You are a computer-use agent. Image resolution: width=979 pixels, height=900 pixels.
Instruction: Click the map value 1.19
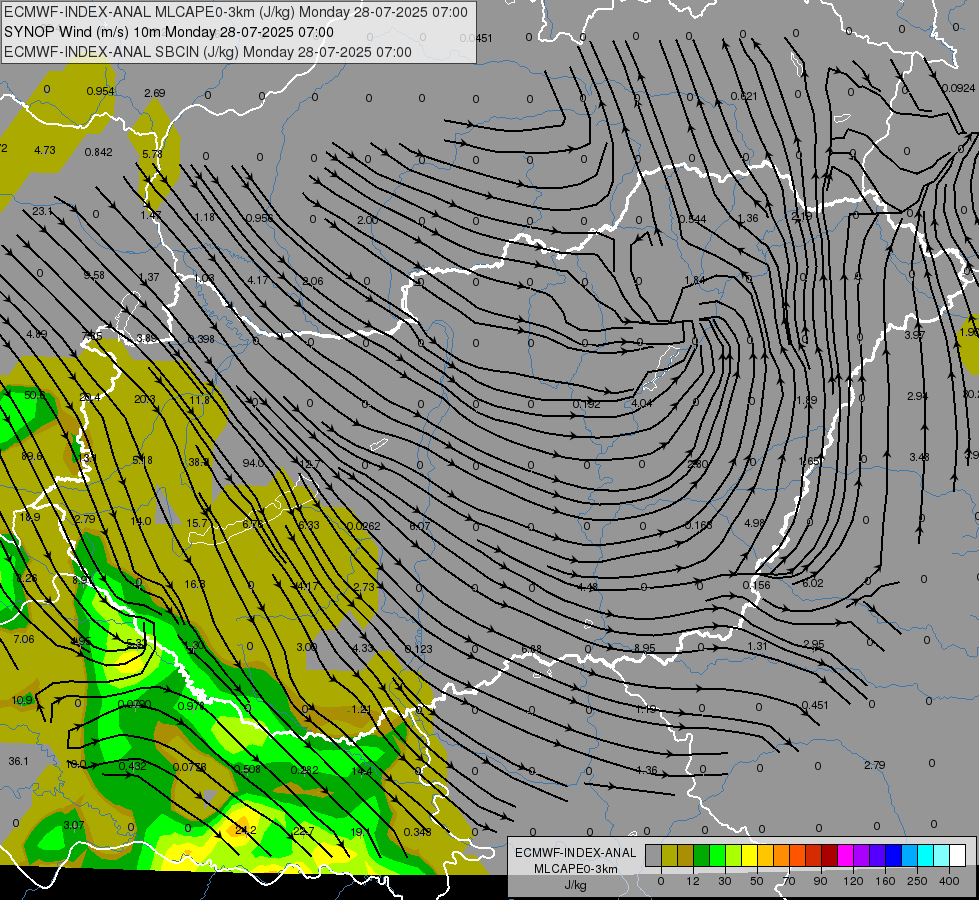pos(646,709)
